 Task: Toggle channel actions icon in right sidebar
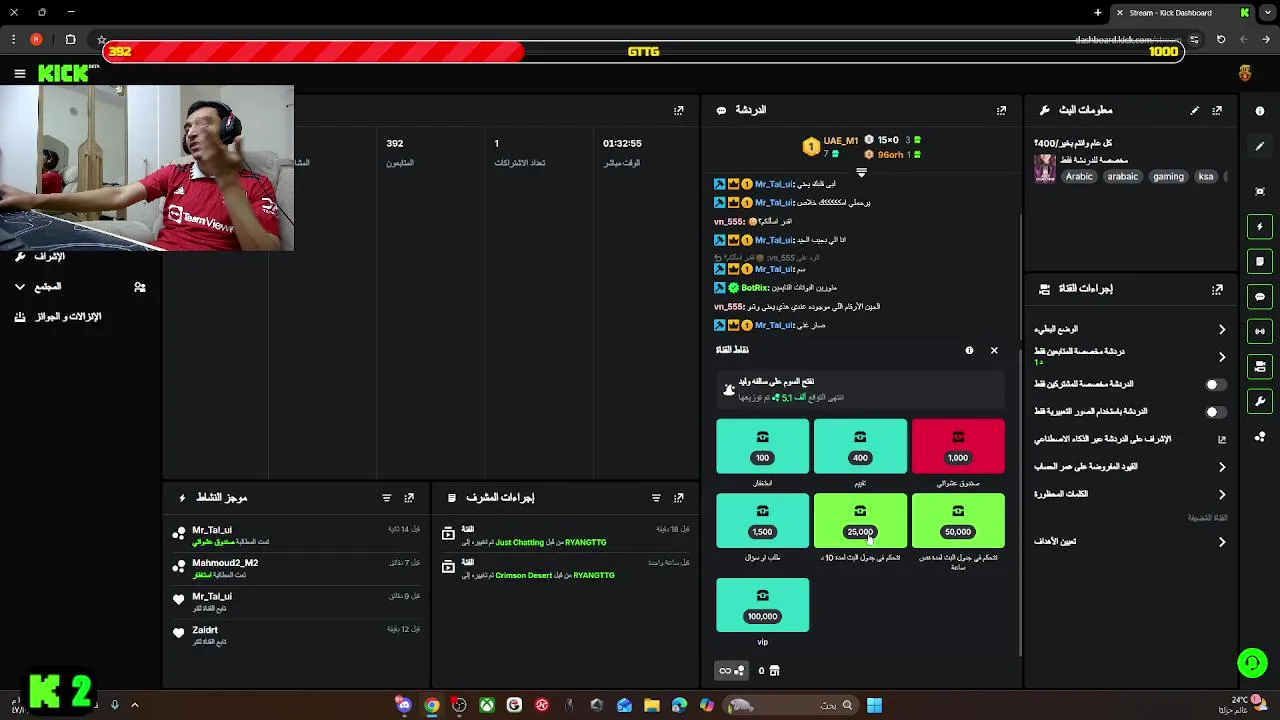1260,366
